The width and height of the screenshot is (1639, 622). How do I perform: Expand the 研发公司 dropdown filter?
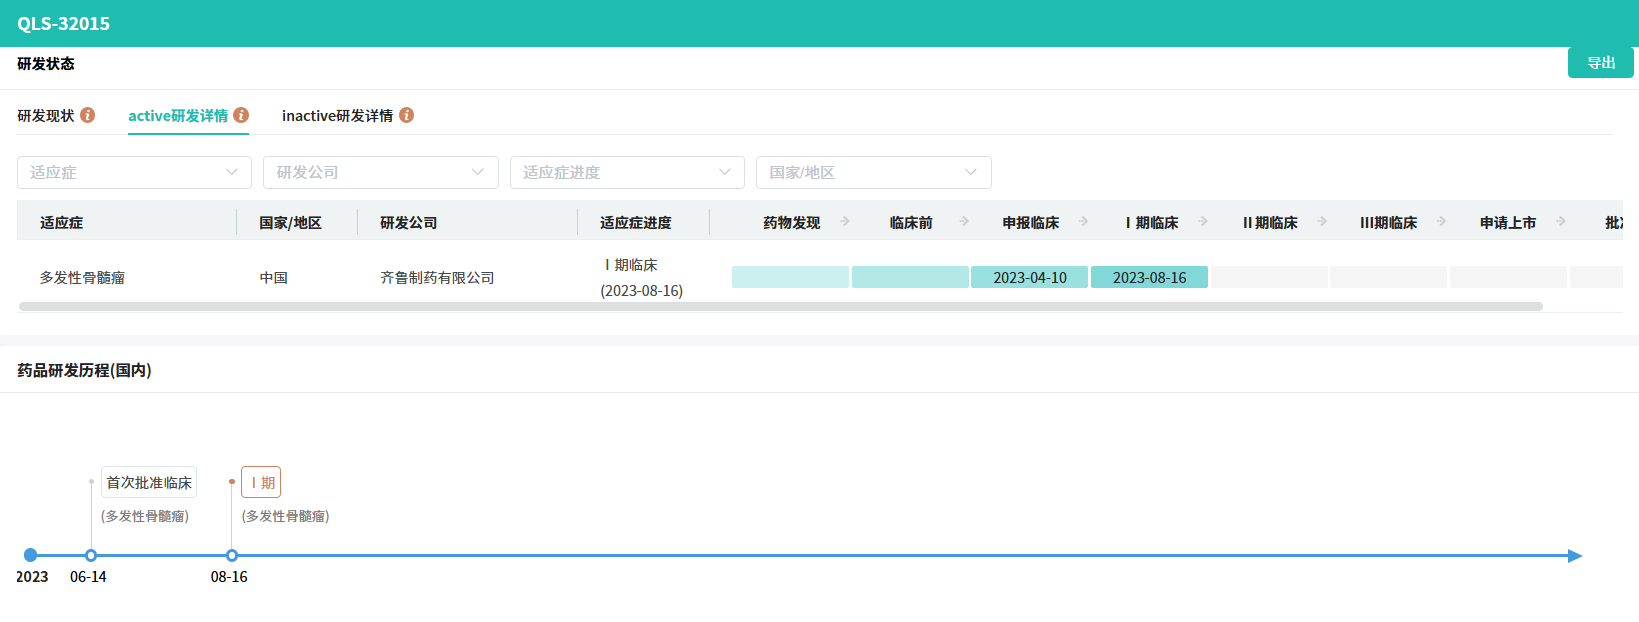click(380, 172)
